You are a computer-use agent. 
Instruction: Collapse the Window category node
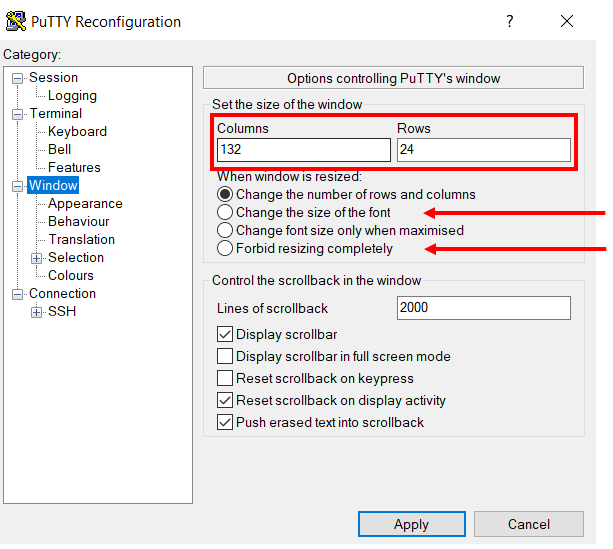click(18, 186)
